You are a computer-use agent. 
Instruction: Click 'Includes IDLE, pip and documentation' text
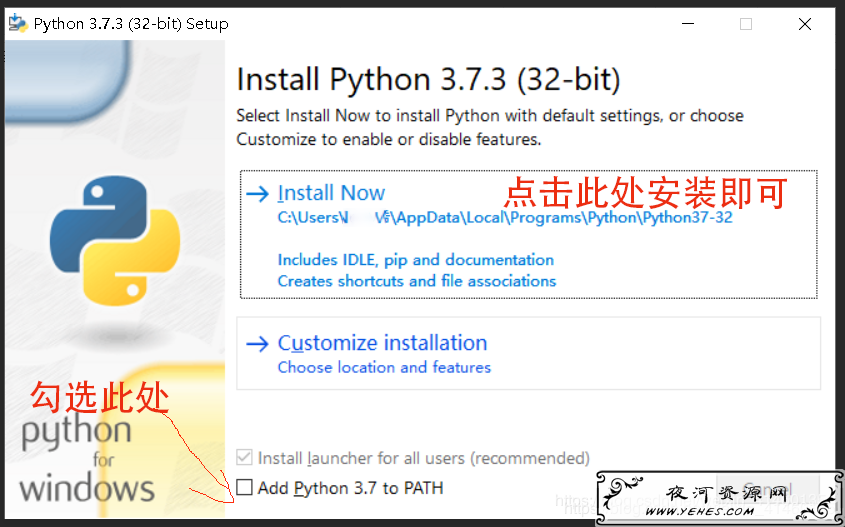[415, 260]
